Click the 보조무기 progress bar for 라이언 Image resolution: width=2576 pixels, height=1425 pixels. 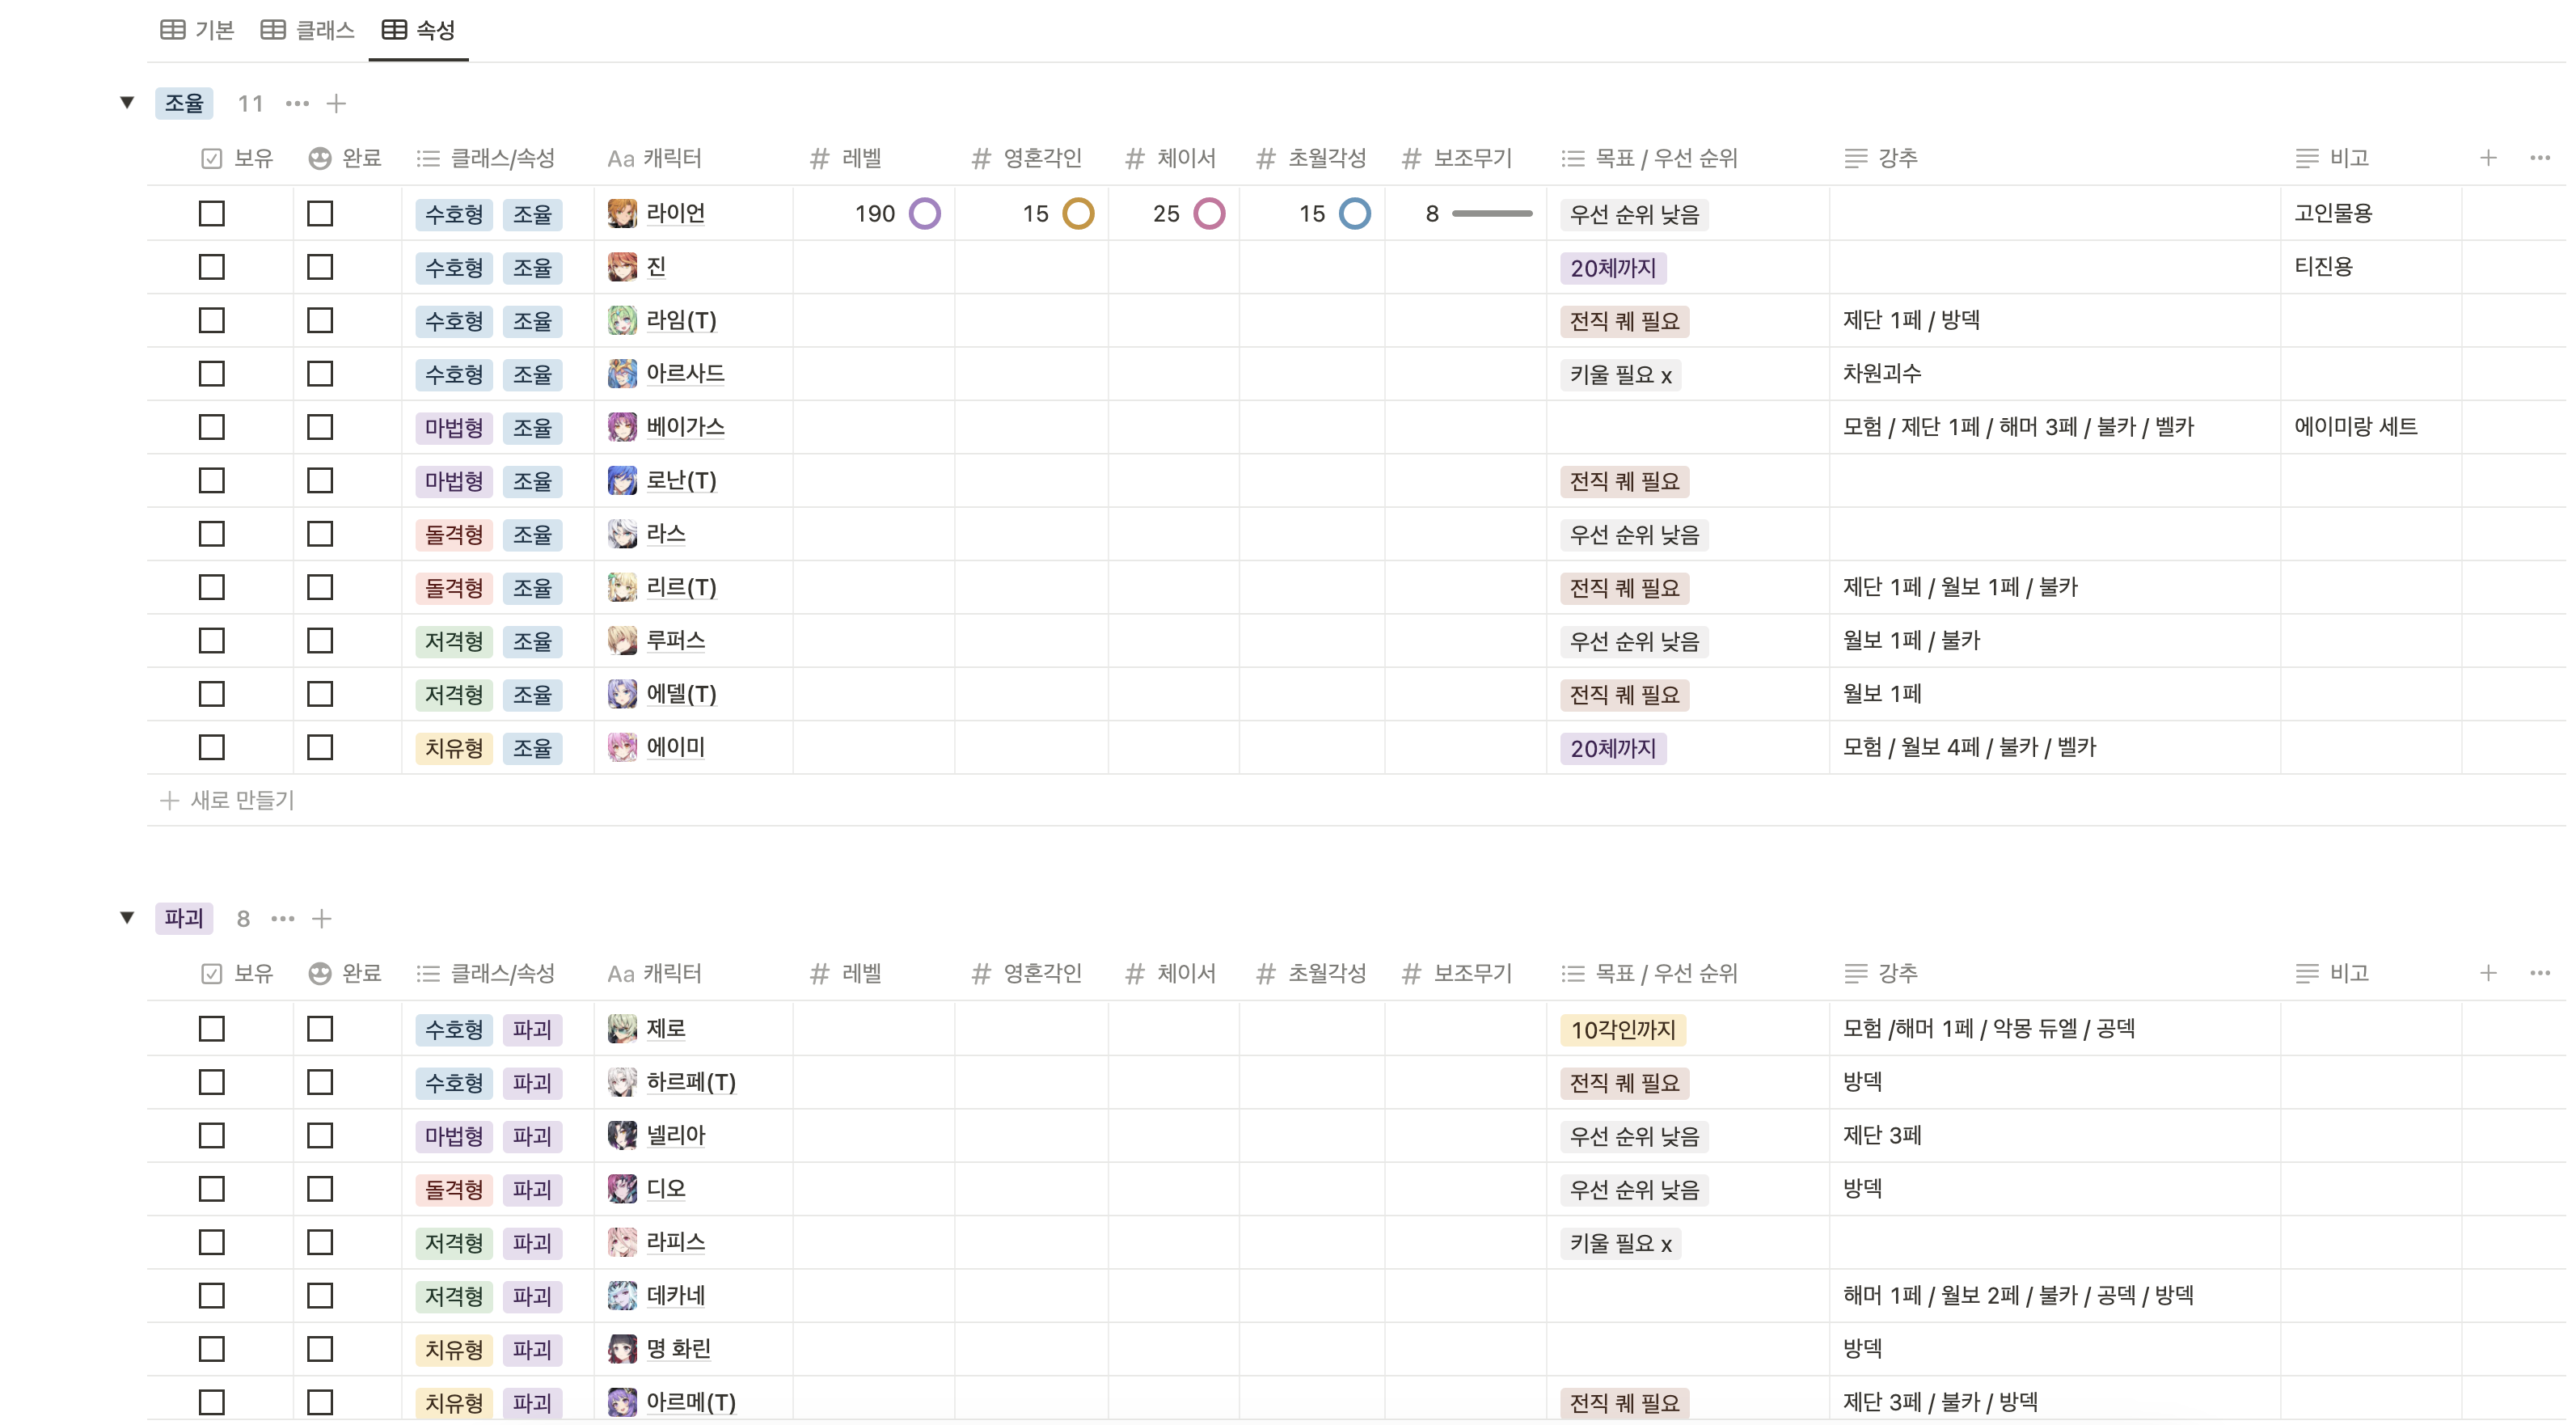pos(1491,214)
